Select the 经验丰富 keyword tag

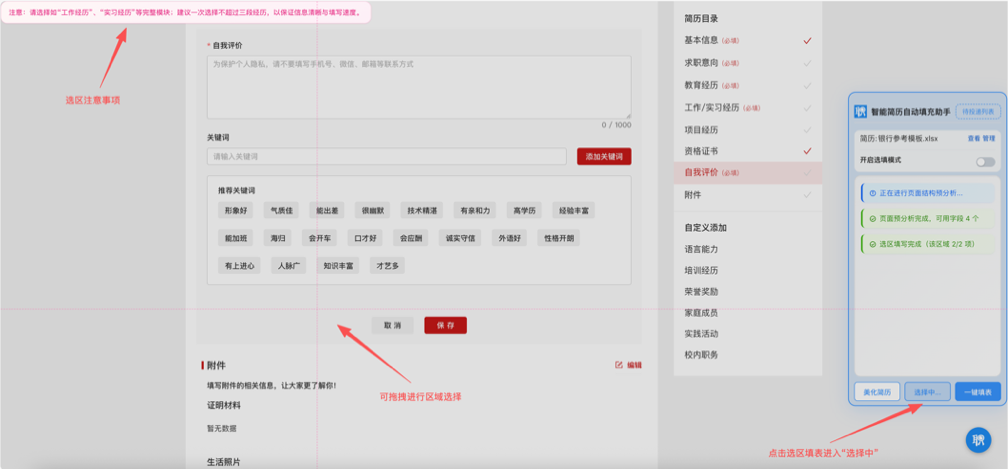point(574,210)
